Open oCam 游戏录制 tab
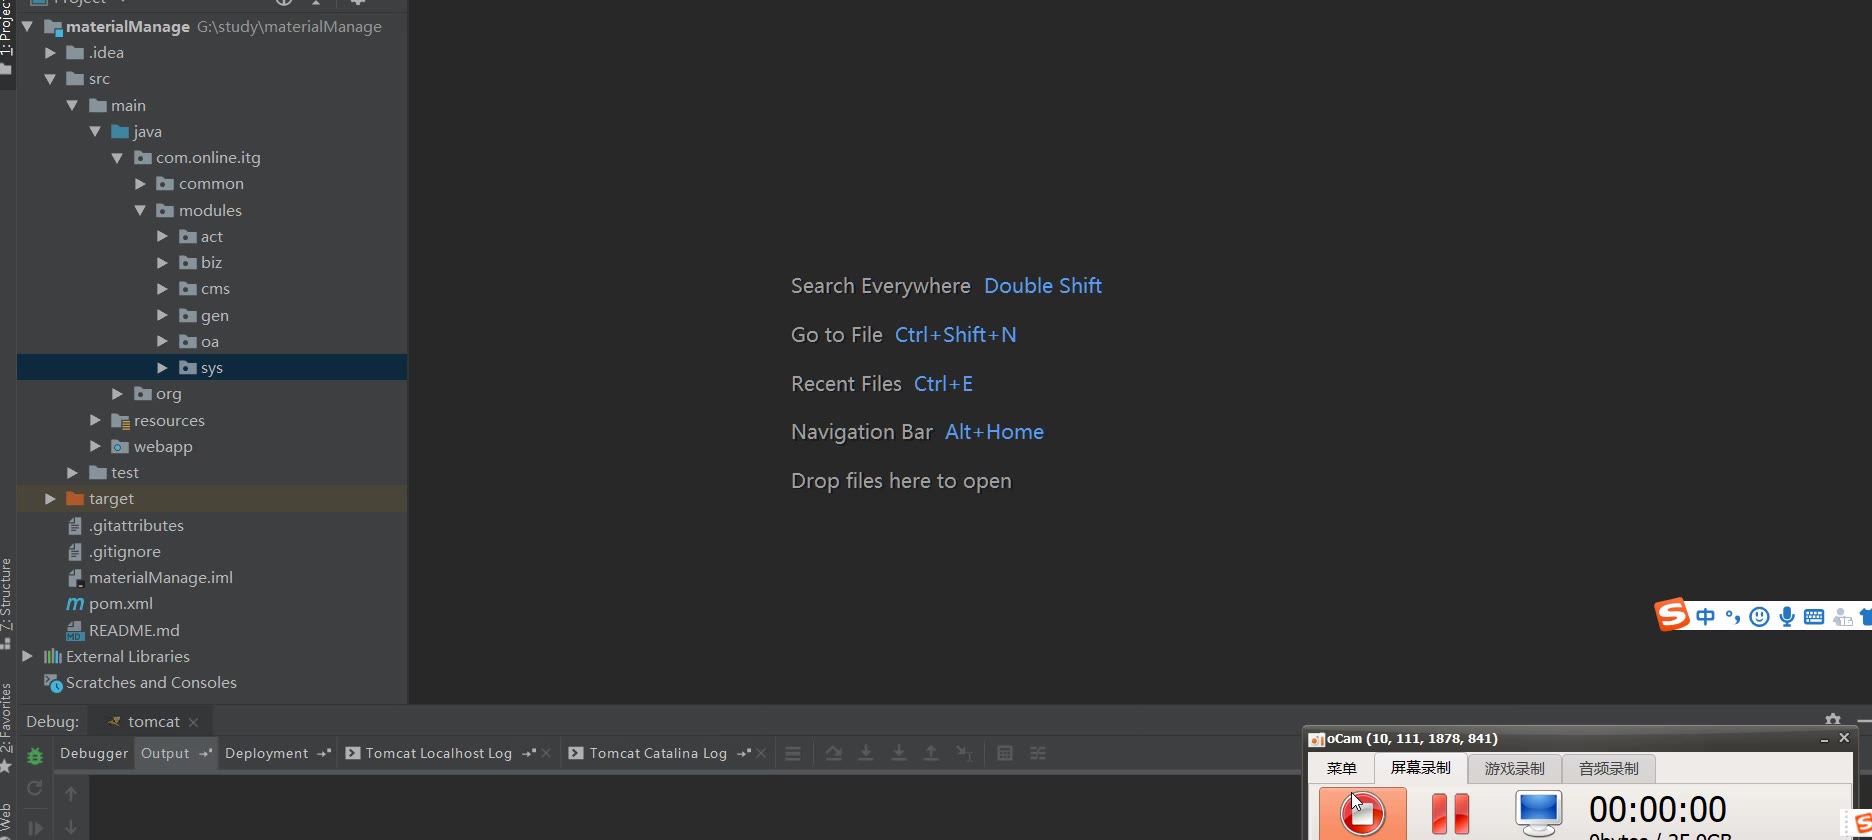The image size is (1872, 840). [x=1514, y=768]
